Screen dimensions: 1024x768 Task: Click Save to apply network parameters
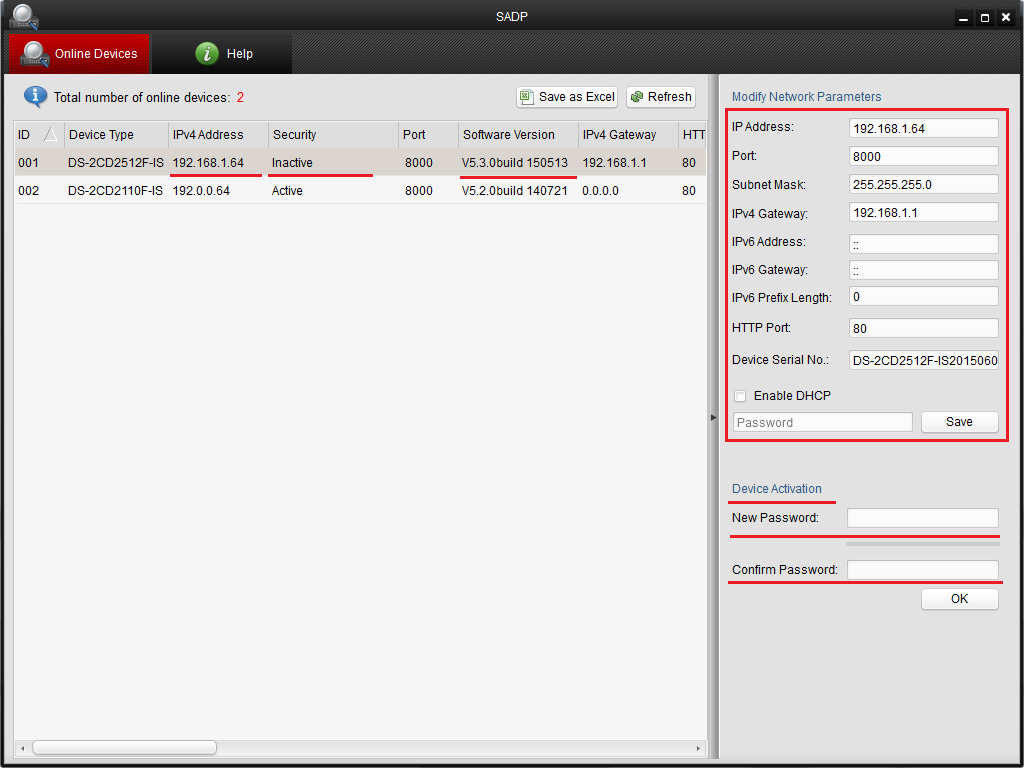point(959,421)
